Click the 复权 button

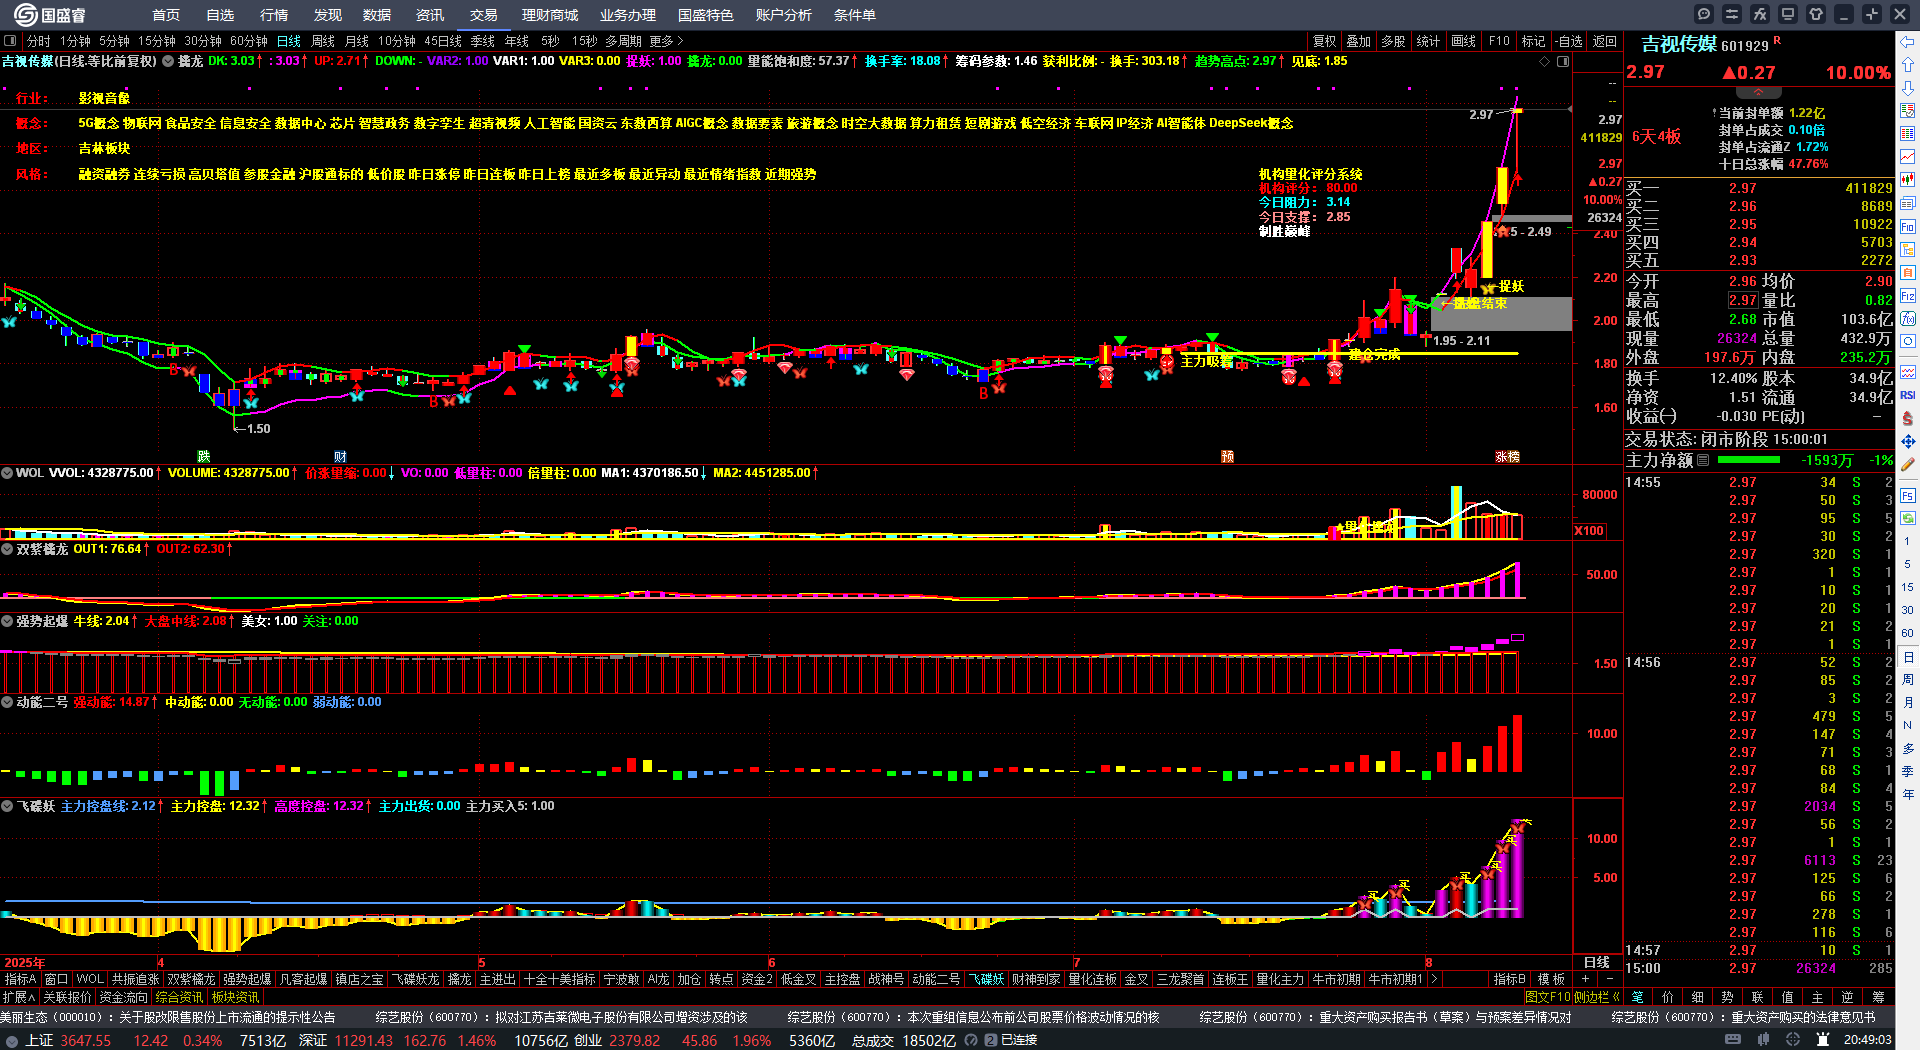tap(1325, 41)
